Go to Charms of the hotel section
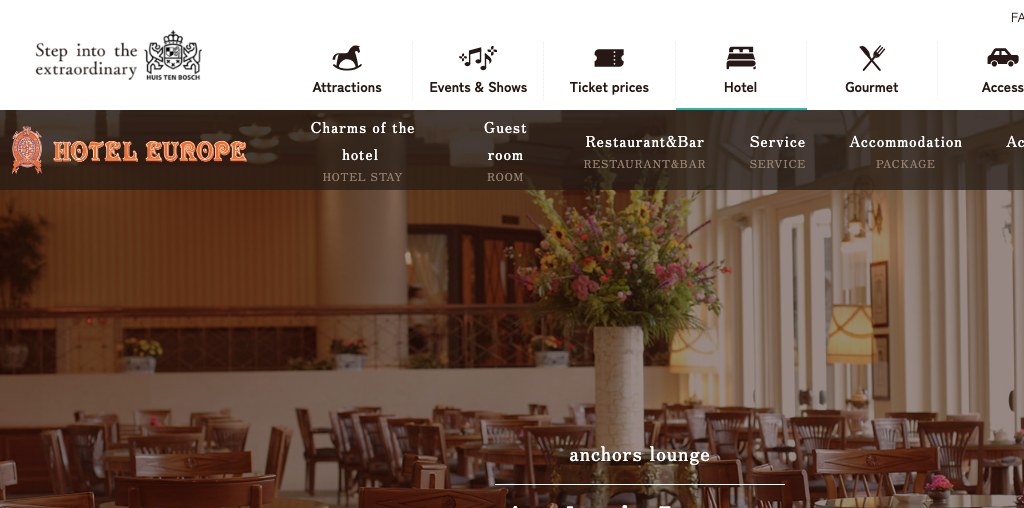 362,151
